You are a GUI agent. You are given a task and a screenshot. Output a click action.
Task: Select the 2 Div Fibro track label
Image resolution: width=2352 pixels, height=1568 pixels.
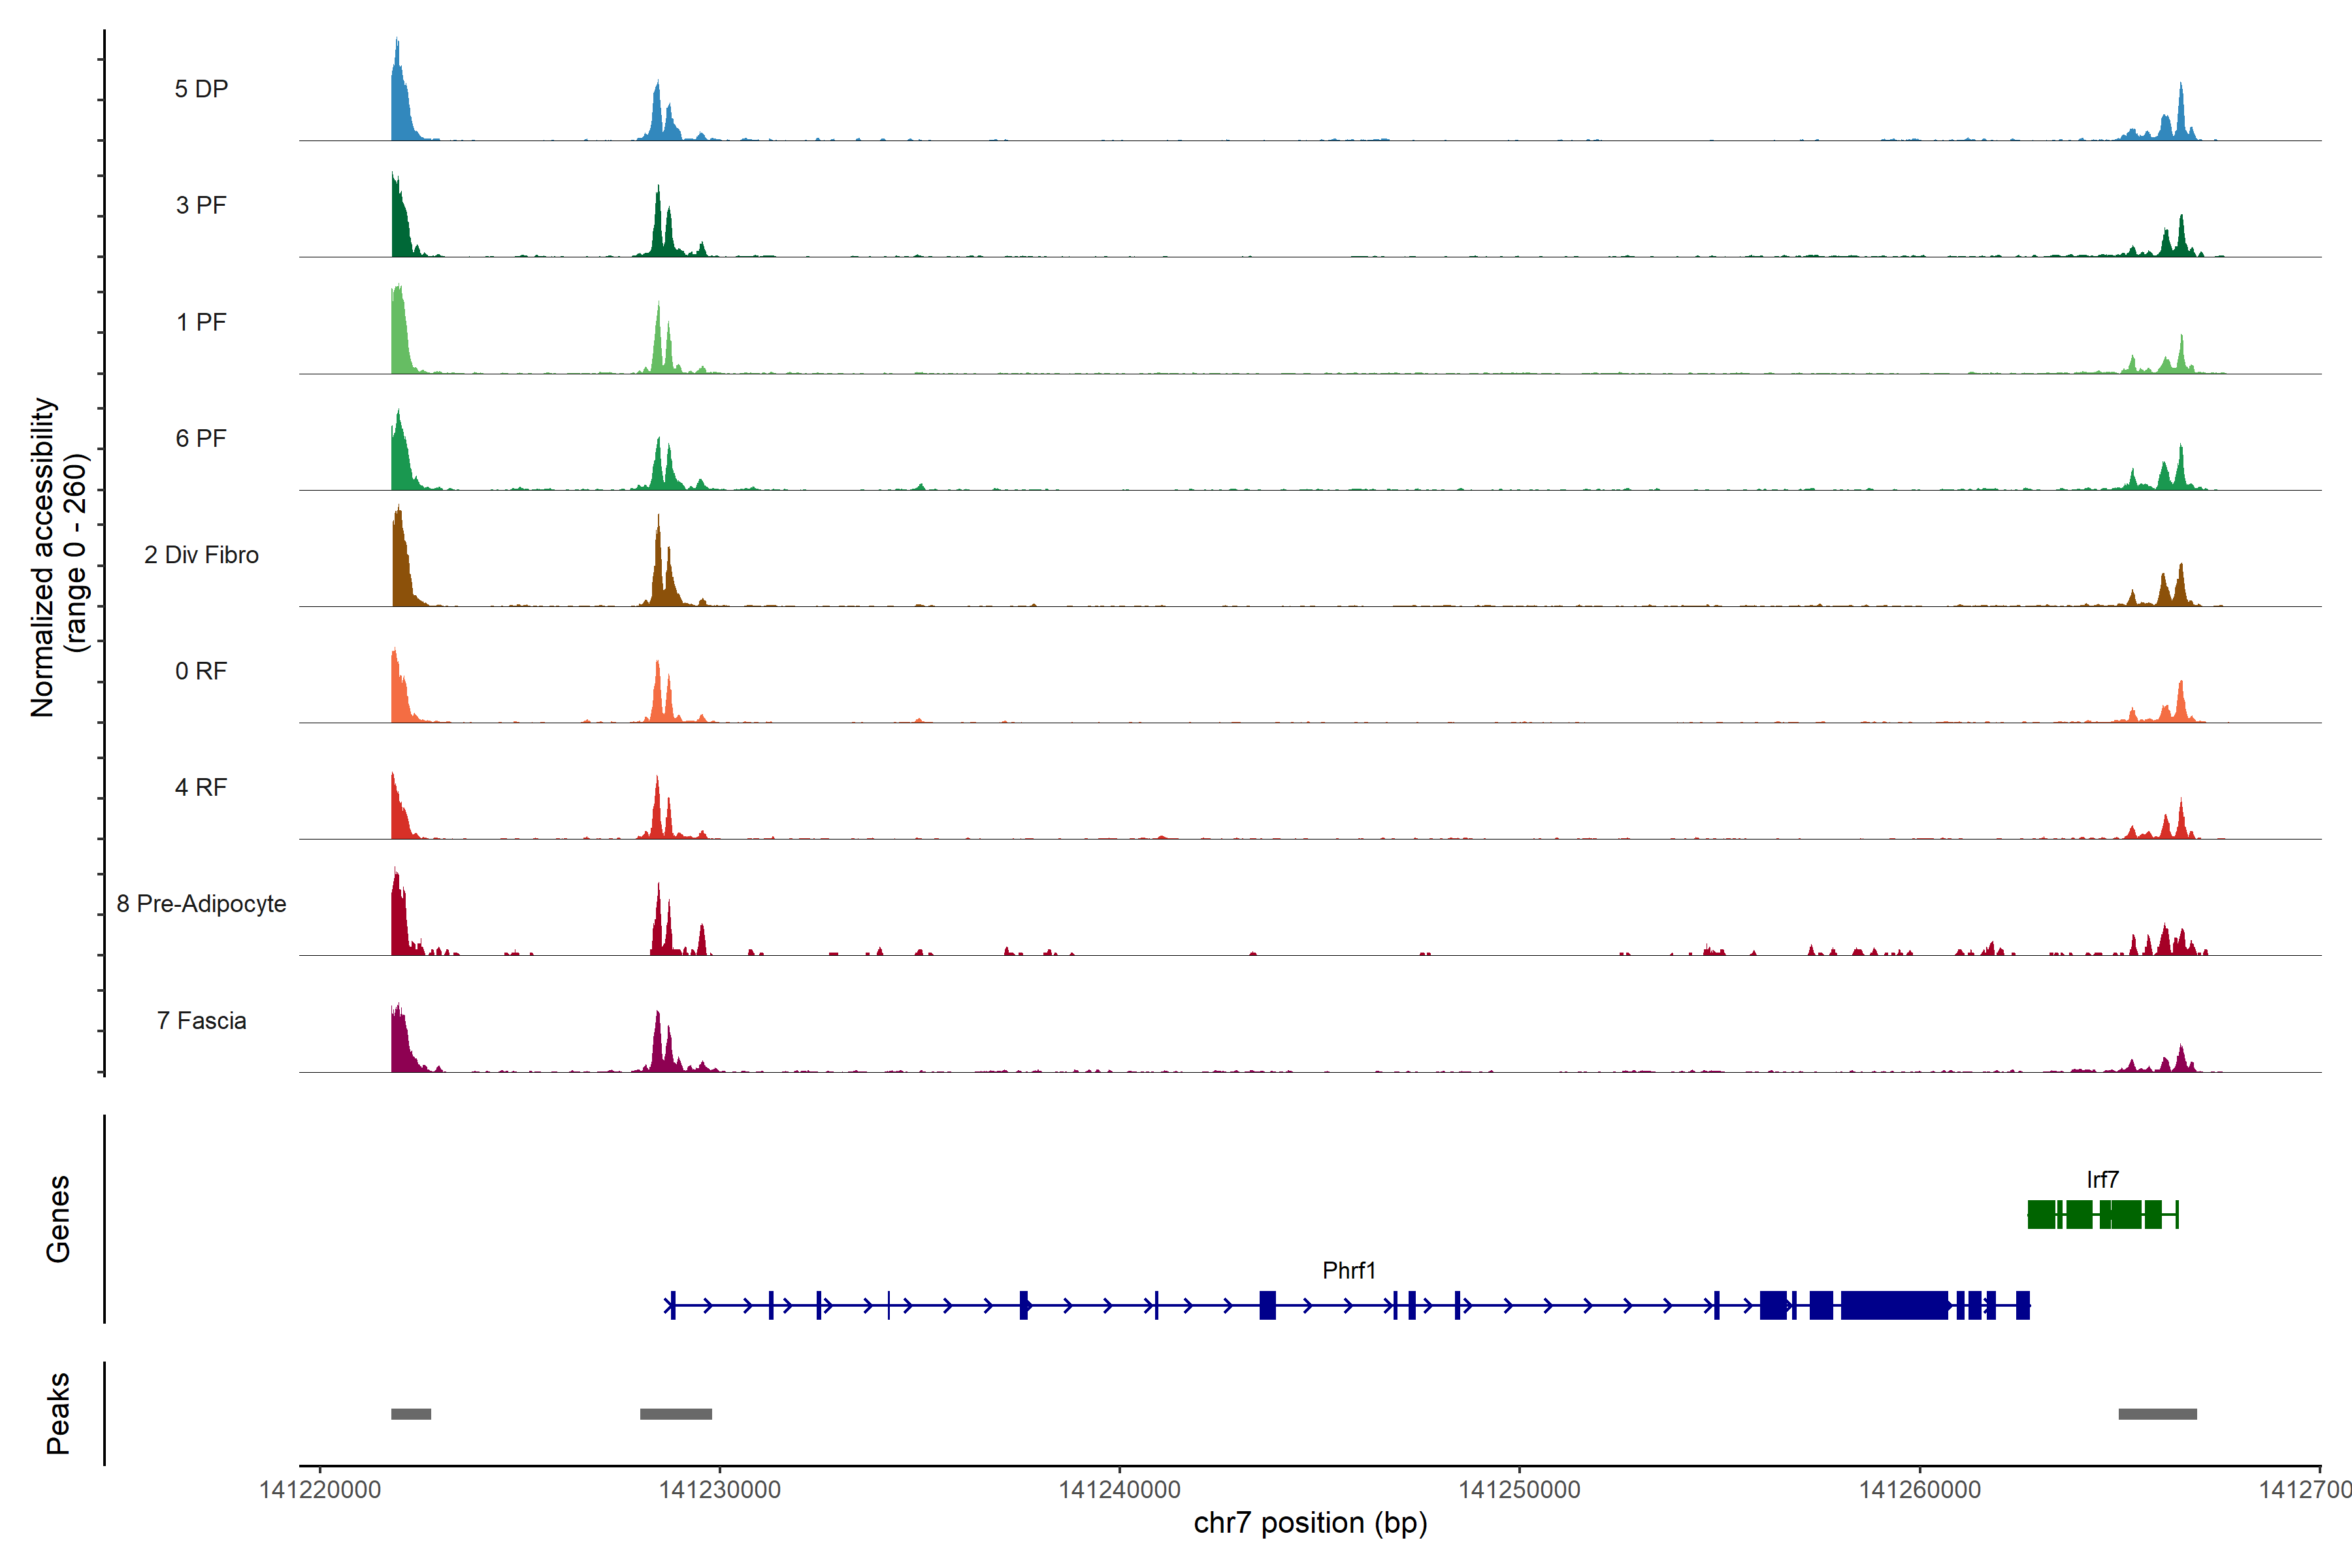pyautogui.click(x=201, y=555)
